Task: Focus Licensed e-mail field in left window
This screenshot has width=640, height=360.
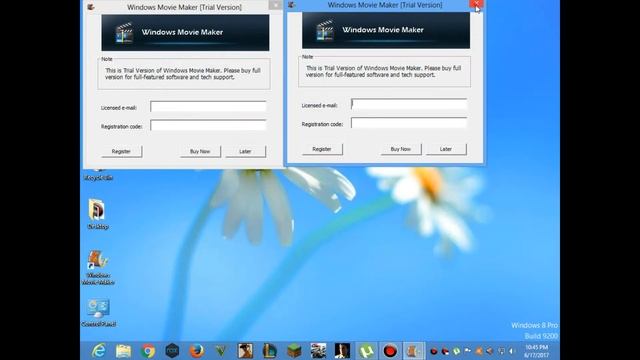Action: click(208, 107)
